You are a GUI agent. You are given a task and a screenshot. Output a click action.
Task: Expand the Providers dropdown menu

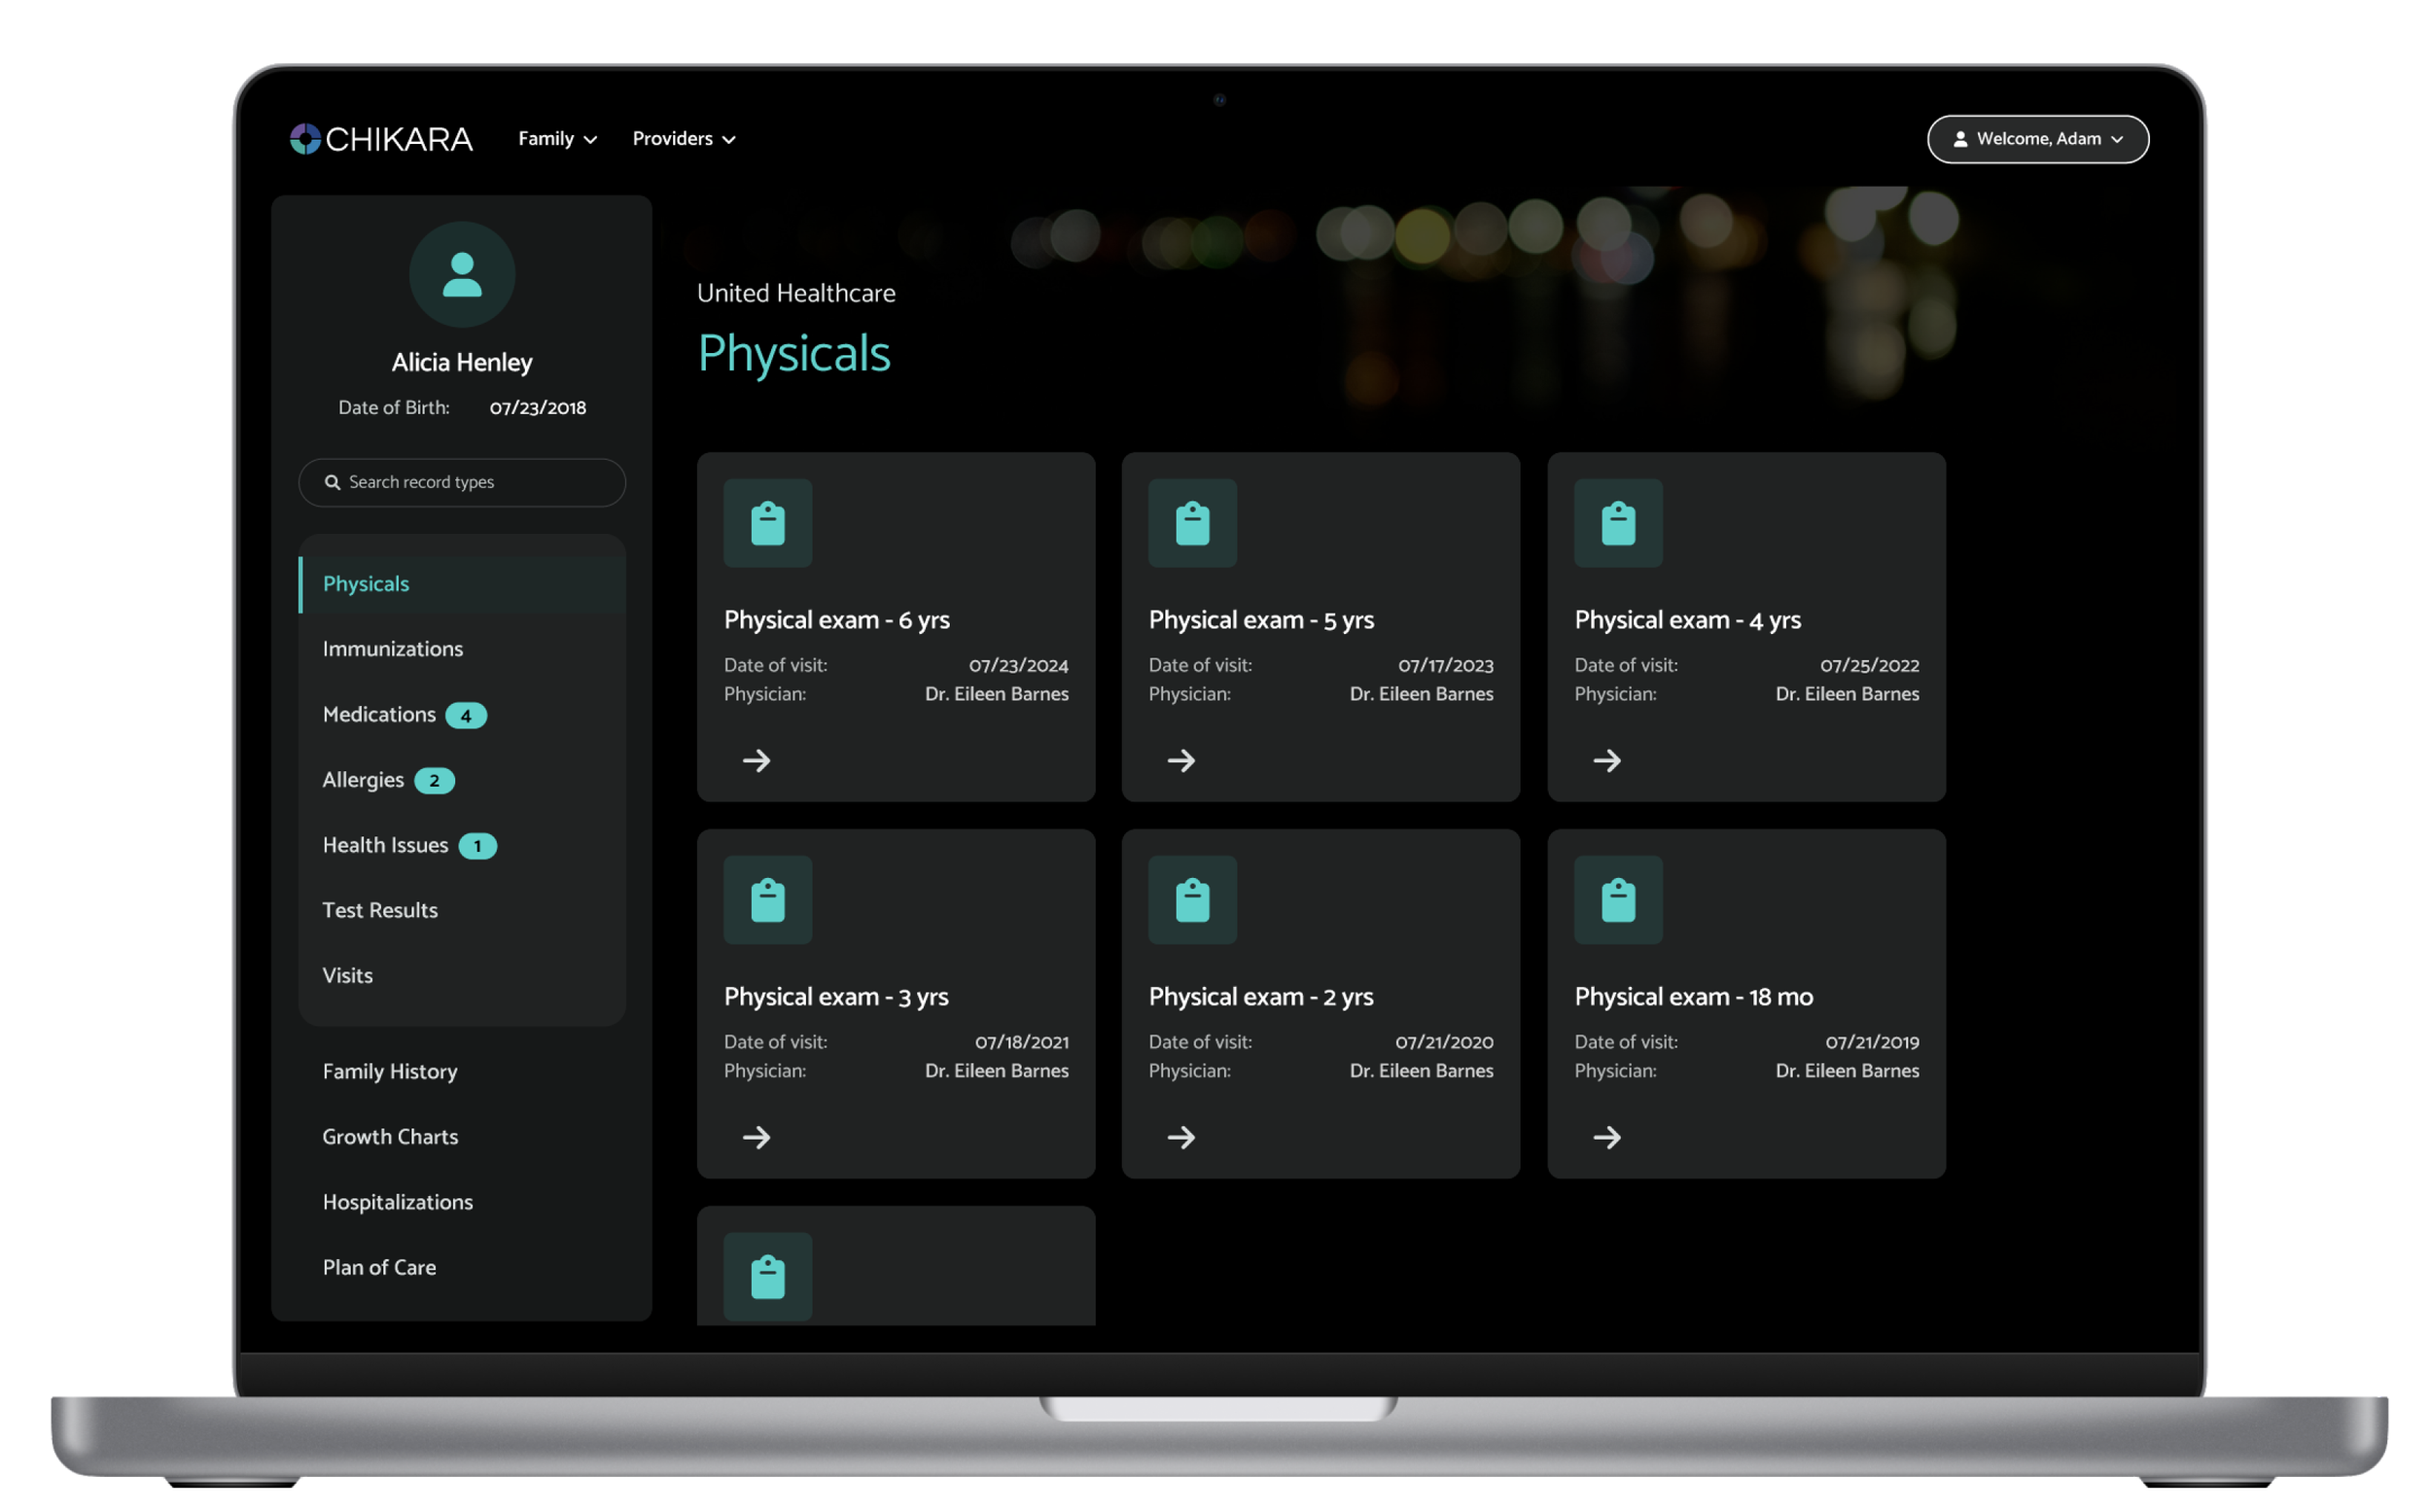[x=685, y=139]
